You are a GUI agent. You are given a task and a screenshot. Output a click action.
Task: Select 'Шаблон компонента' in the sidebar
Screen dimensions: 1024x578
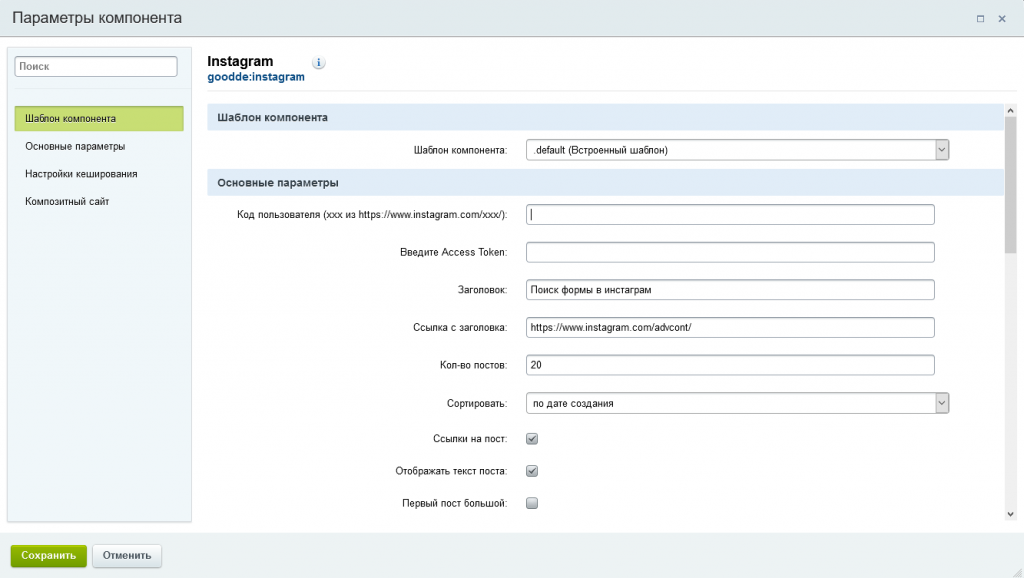pos(99,119)
